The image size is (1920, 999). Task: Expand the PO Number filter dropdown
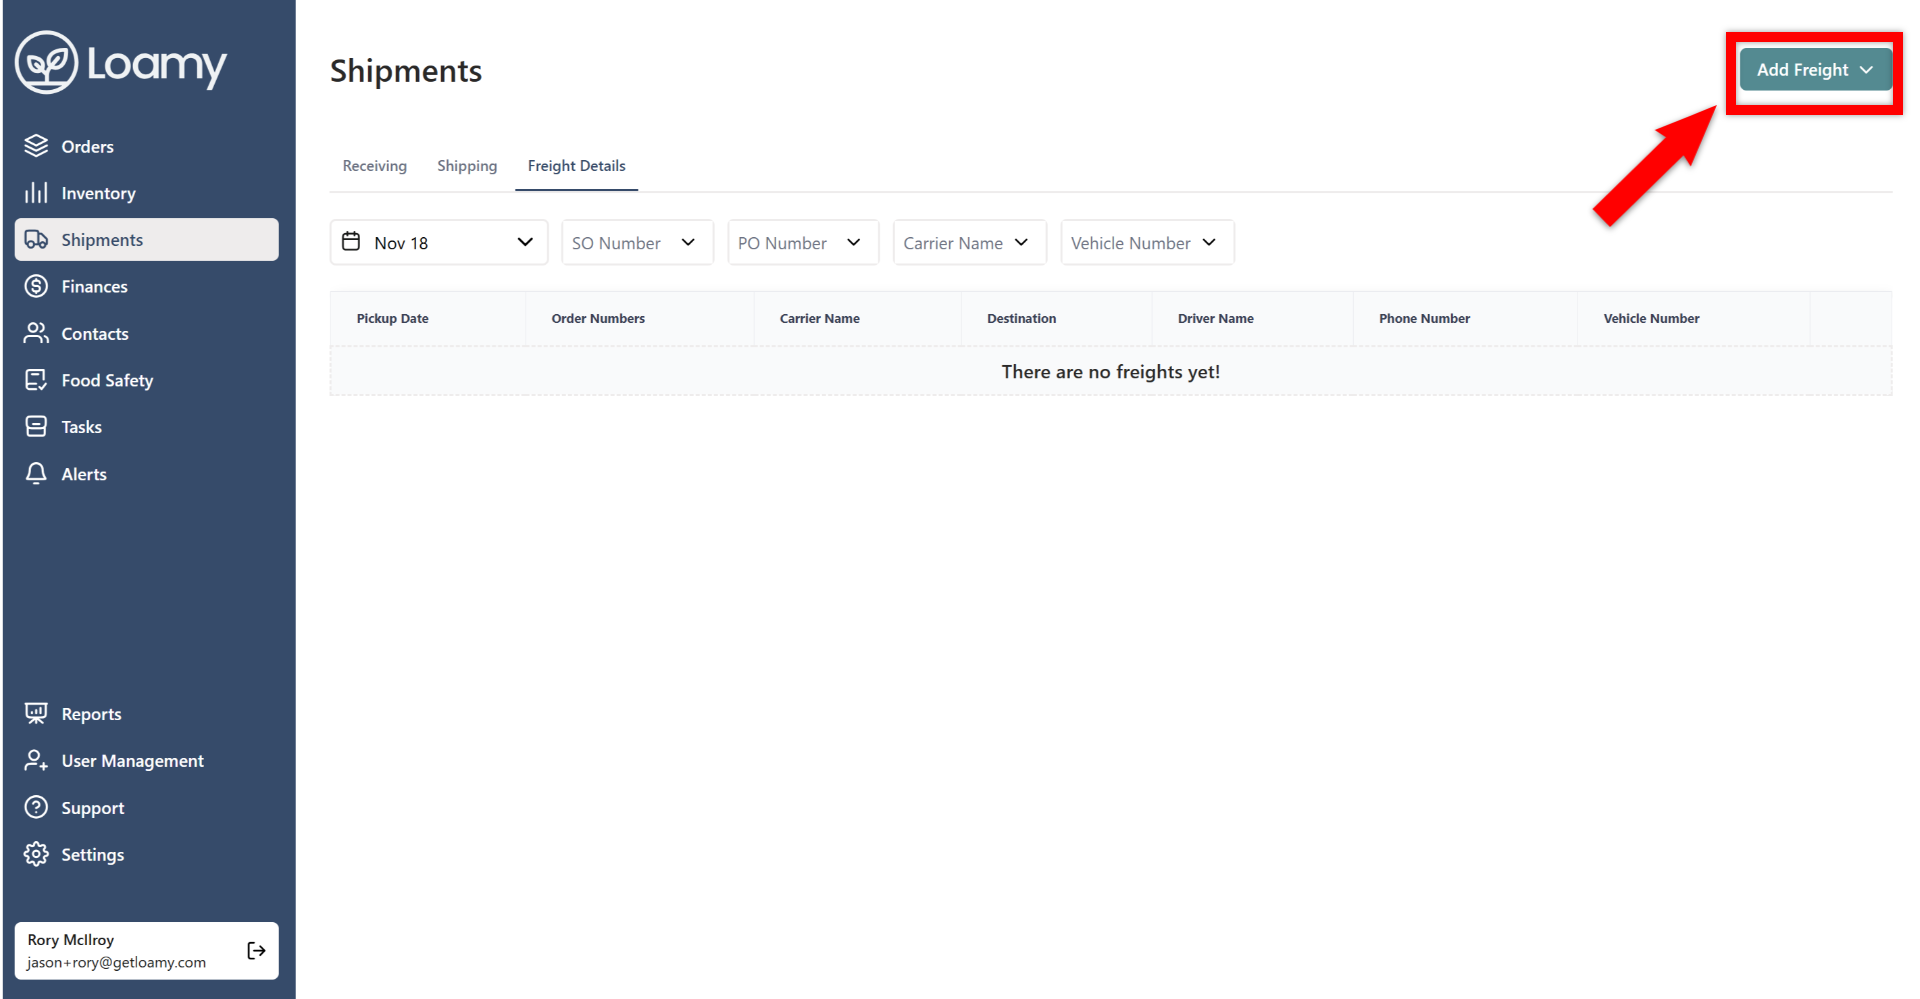click(802, 243)
